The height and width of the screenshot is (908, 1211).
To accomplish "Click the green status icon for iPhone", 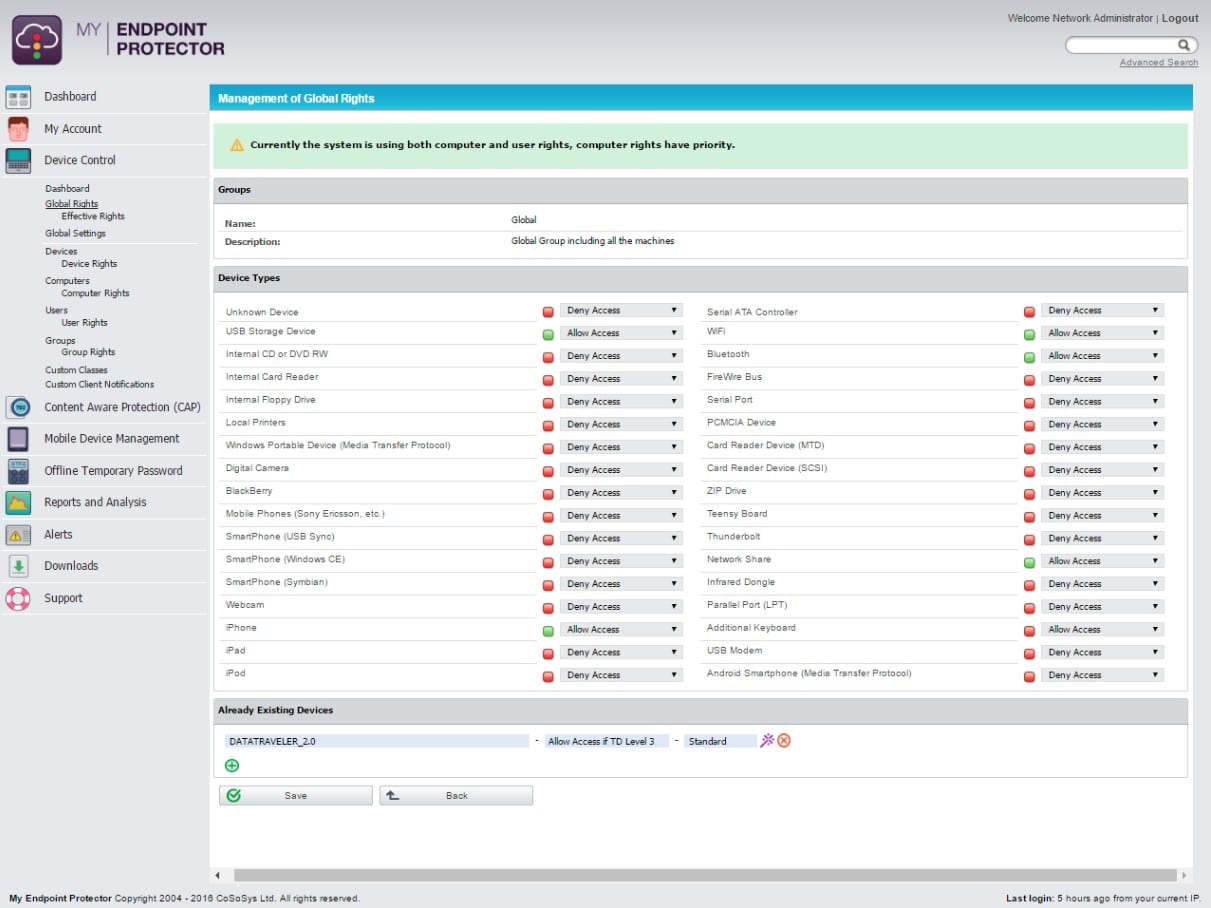I will (548, 631).
